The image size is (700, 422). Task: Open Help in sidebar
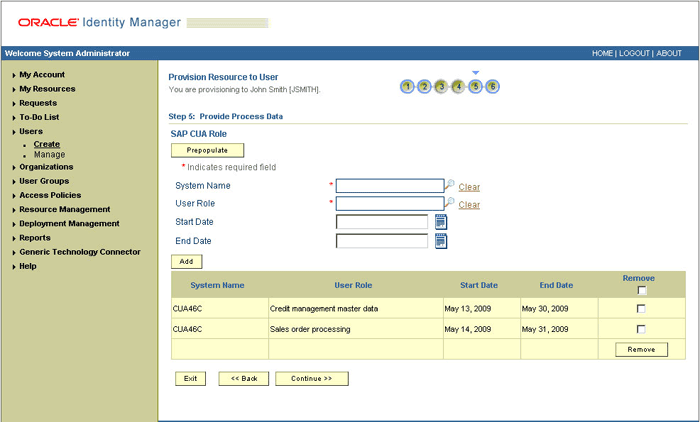[x=28, y=266]
